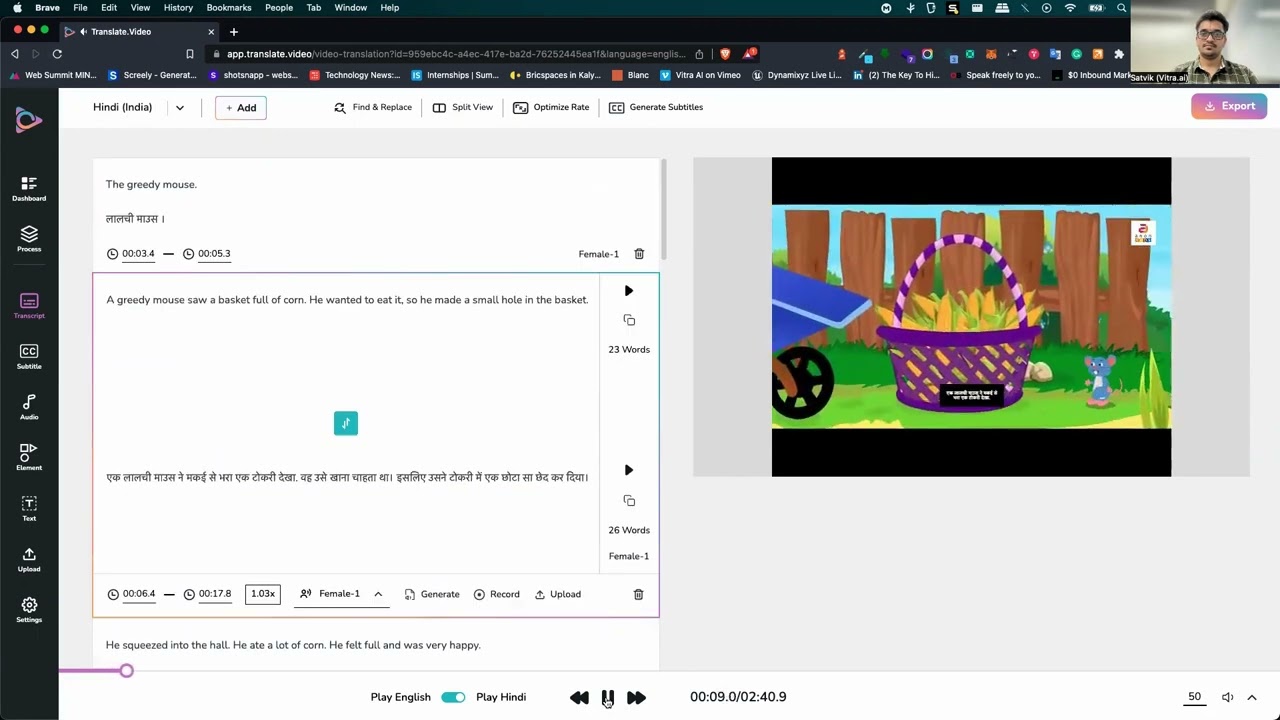Open the Transcript panel in sidebar
The height and width of the screenshot is (720, 1280).
29,305
